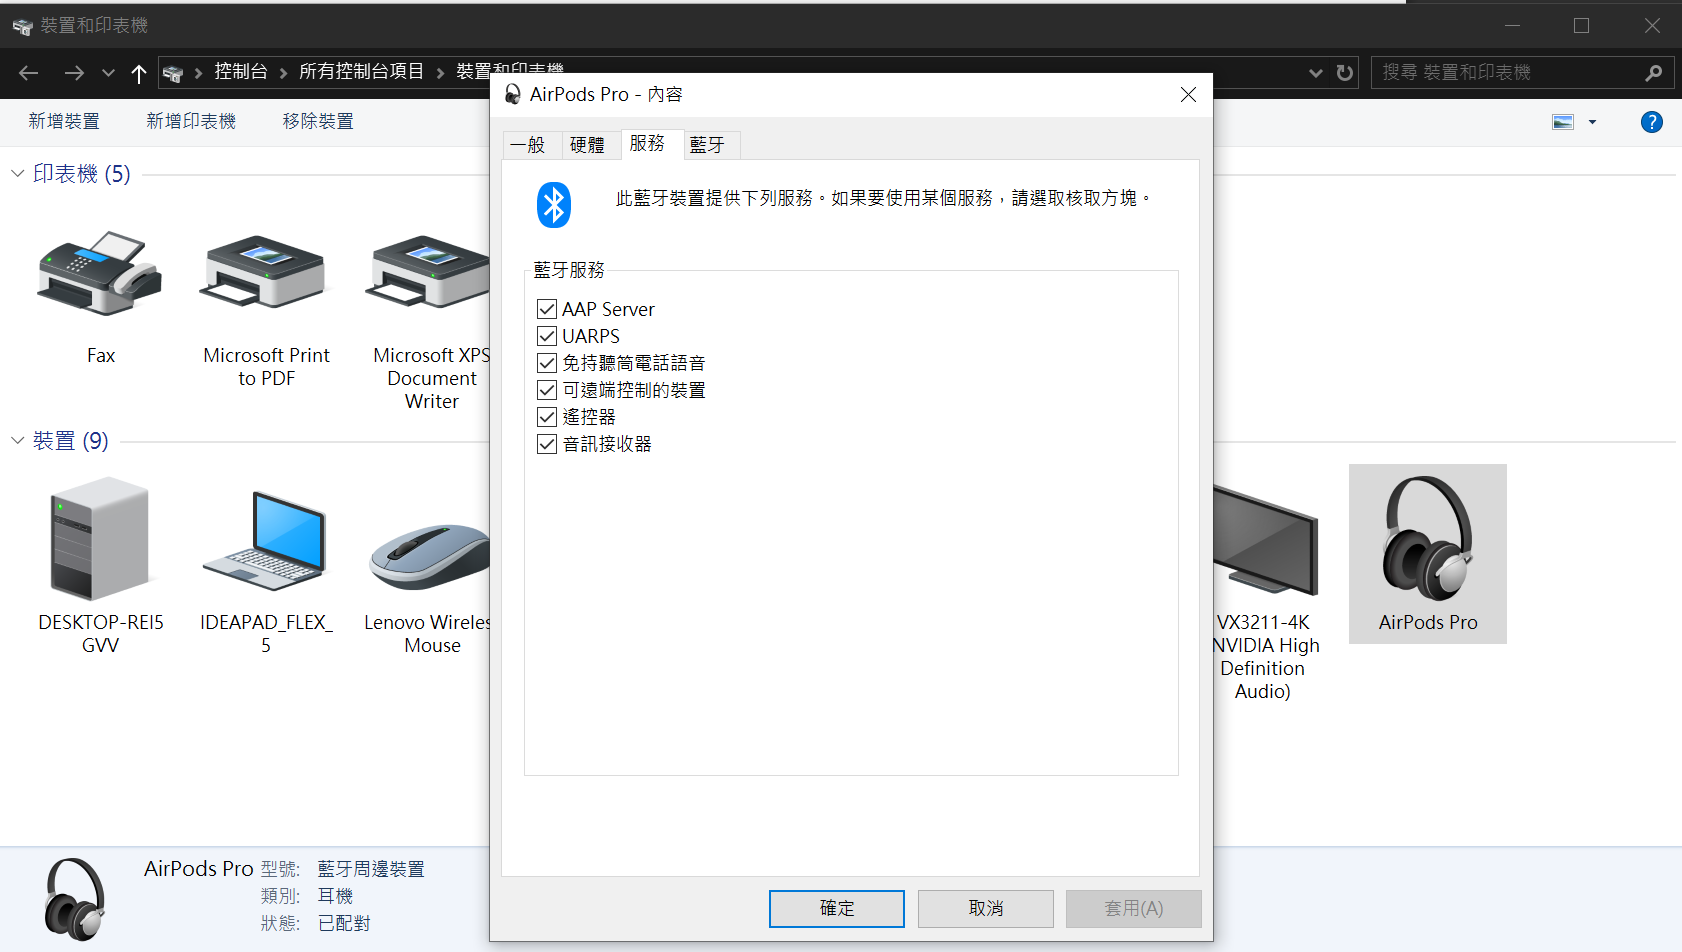
Task: Refresh the address bar location
Action: [1345, 73]
